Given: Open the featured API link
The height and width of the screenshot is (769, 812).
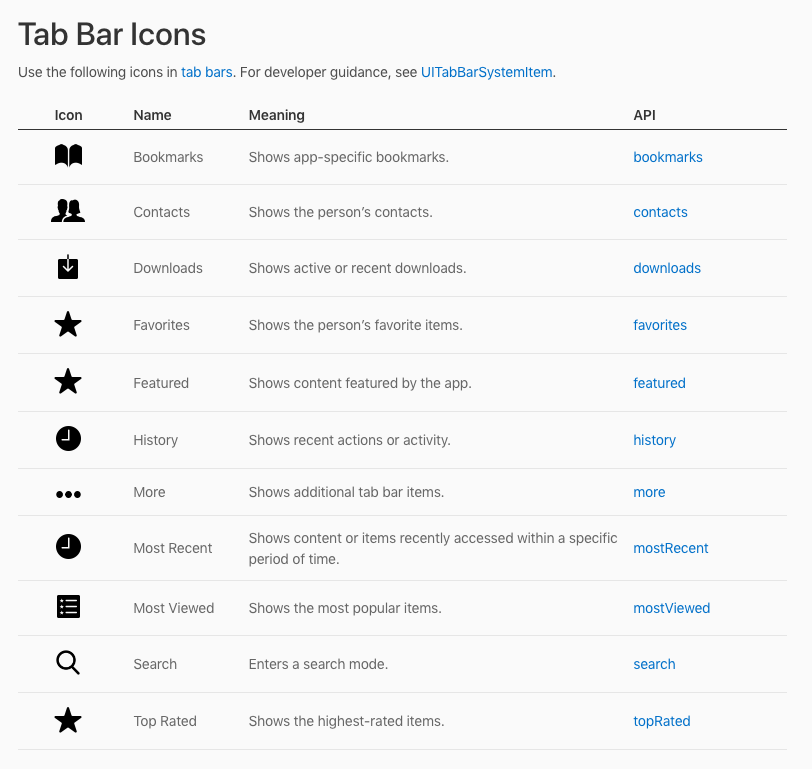Looking at the screenshot, I should coord(659,383).
